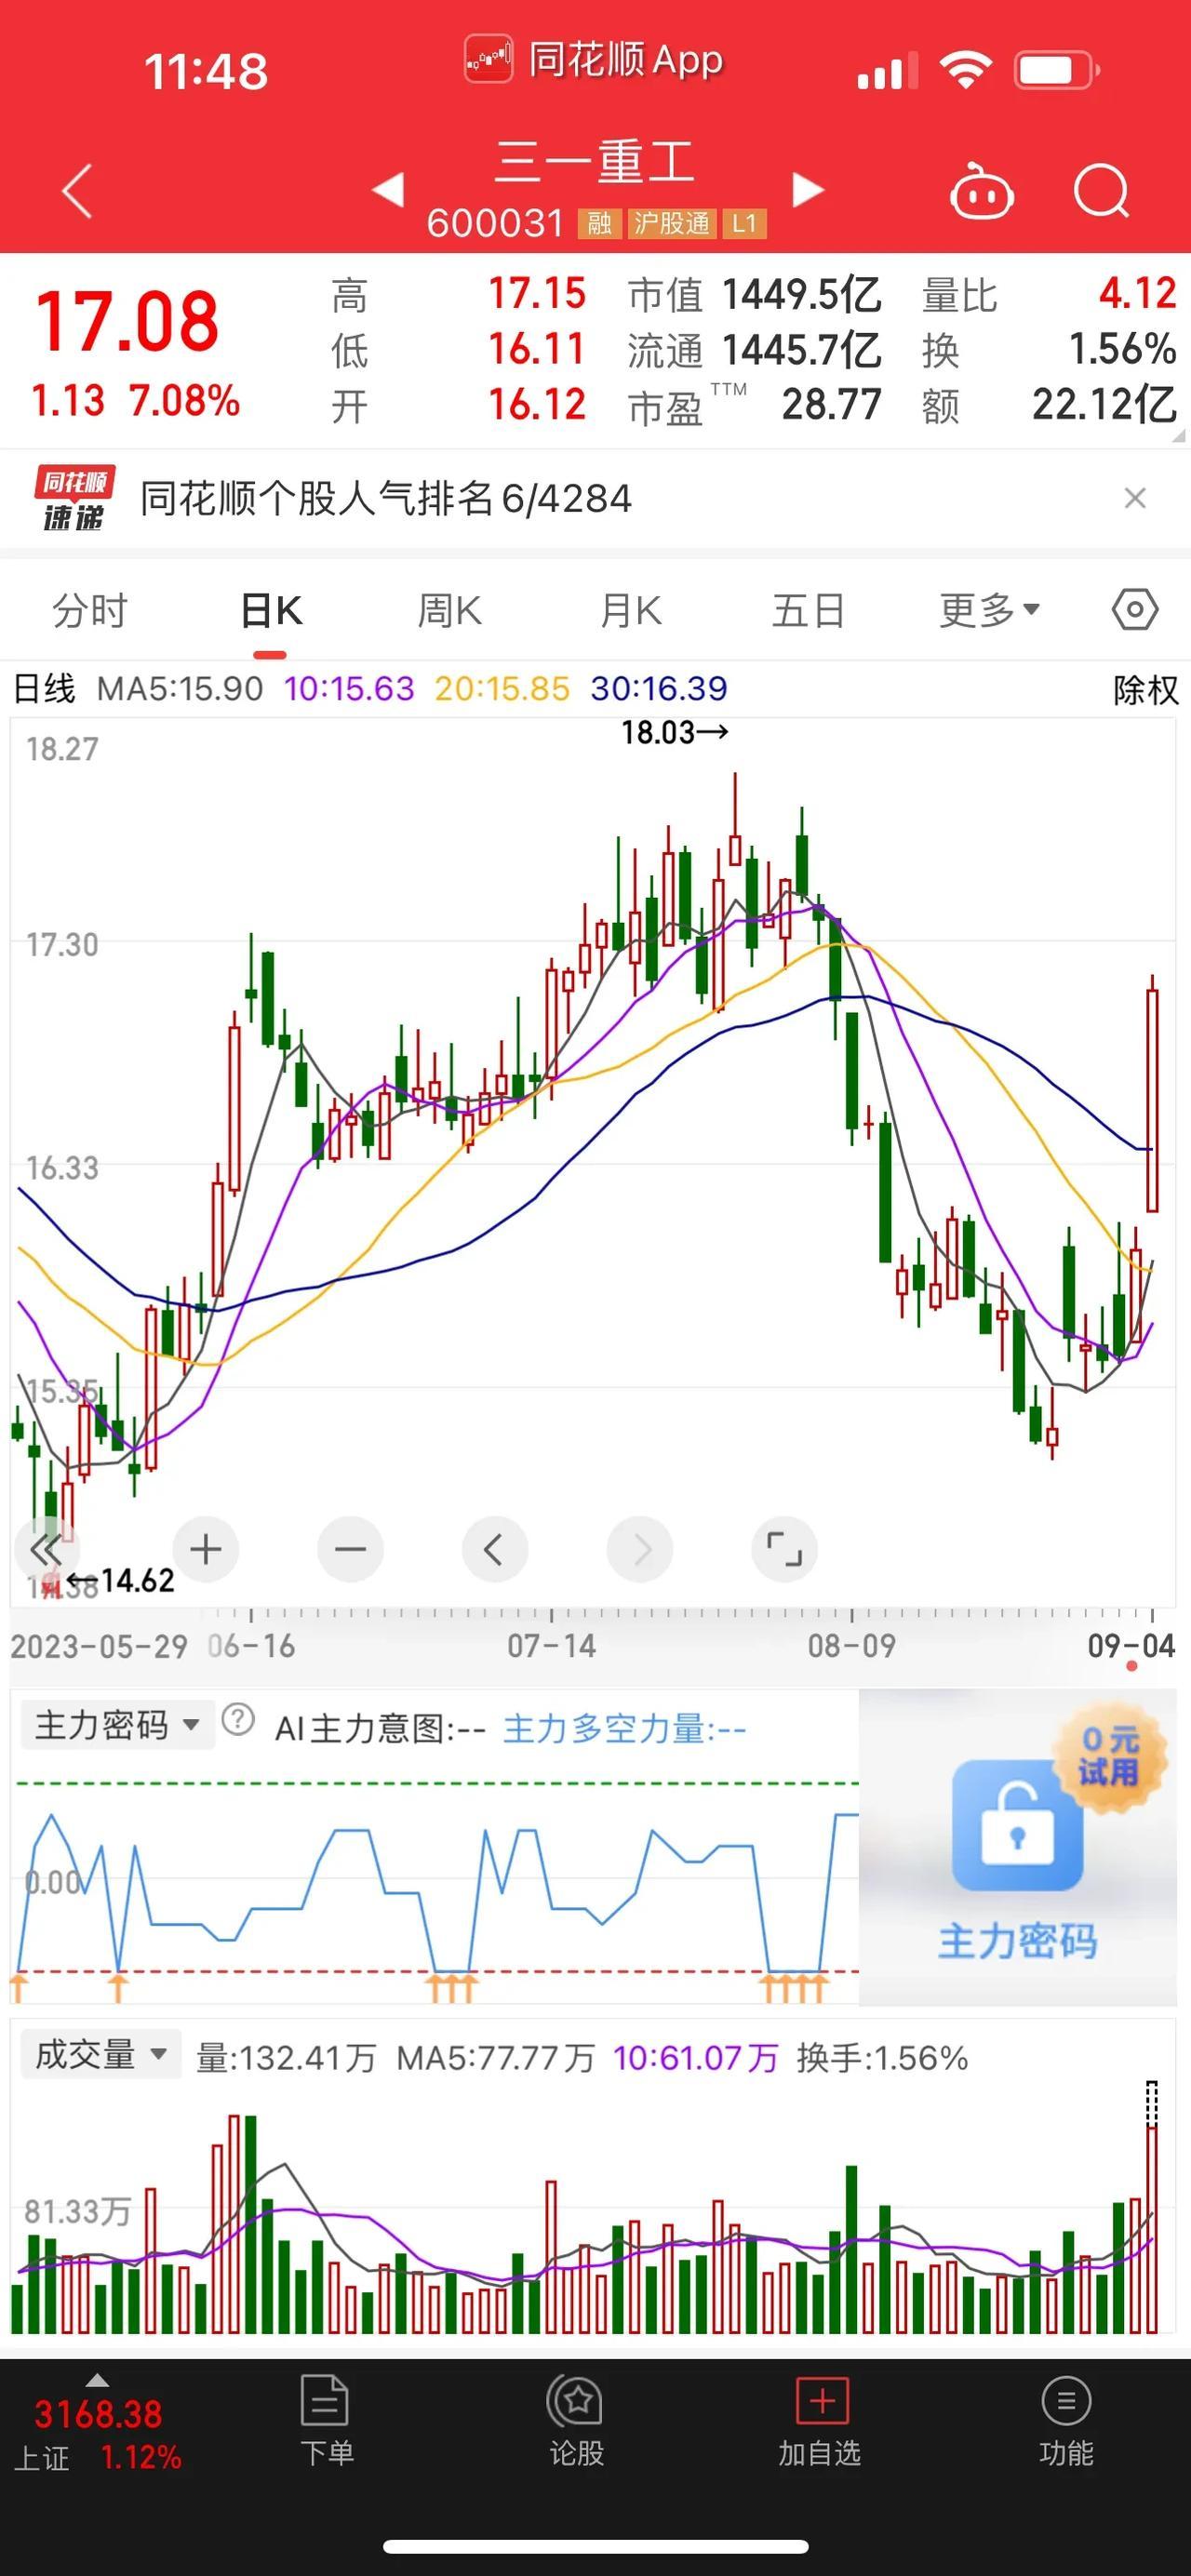
Task: Expand quote details corner triangle
Action: point(1178,435)
